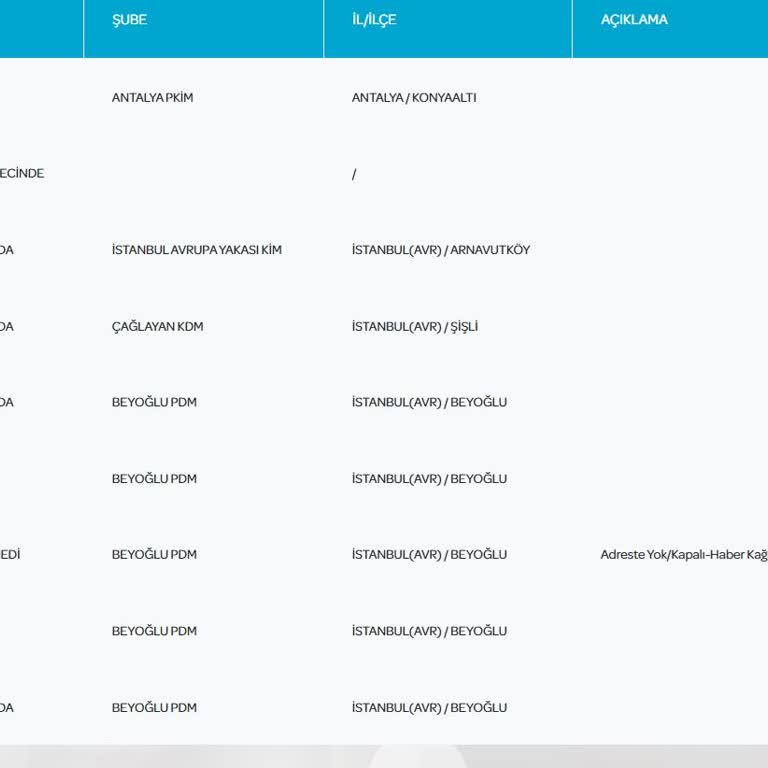
Task: Click the Adreste Yok/Kapalı-Haber explanation text
Action: point(684,554)
